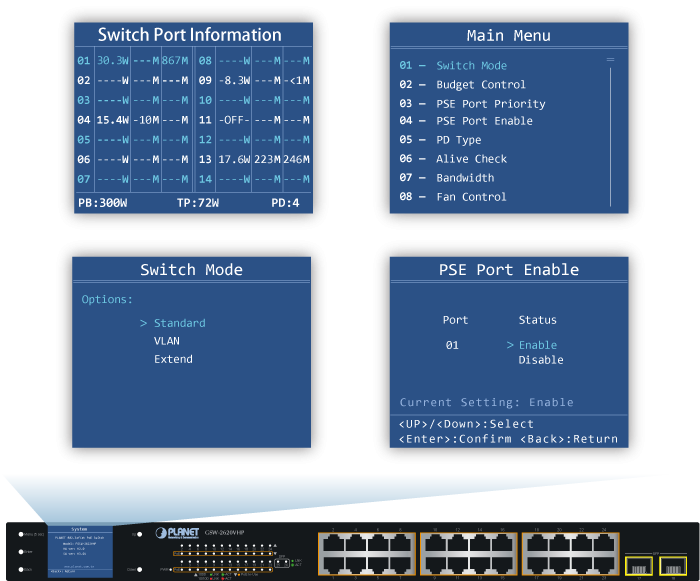Screen dimensions: 700x581
Task: Open PSE Port Priority menu entry
Action: (490, 104)
